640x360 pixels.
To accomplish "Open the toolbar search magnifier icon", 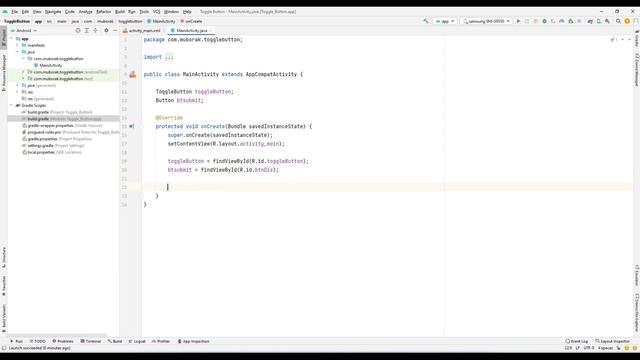I will (x=618, y=21).
